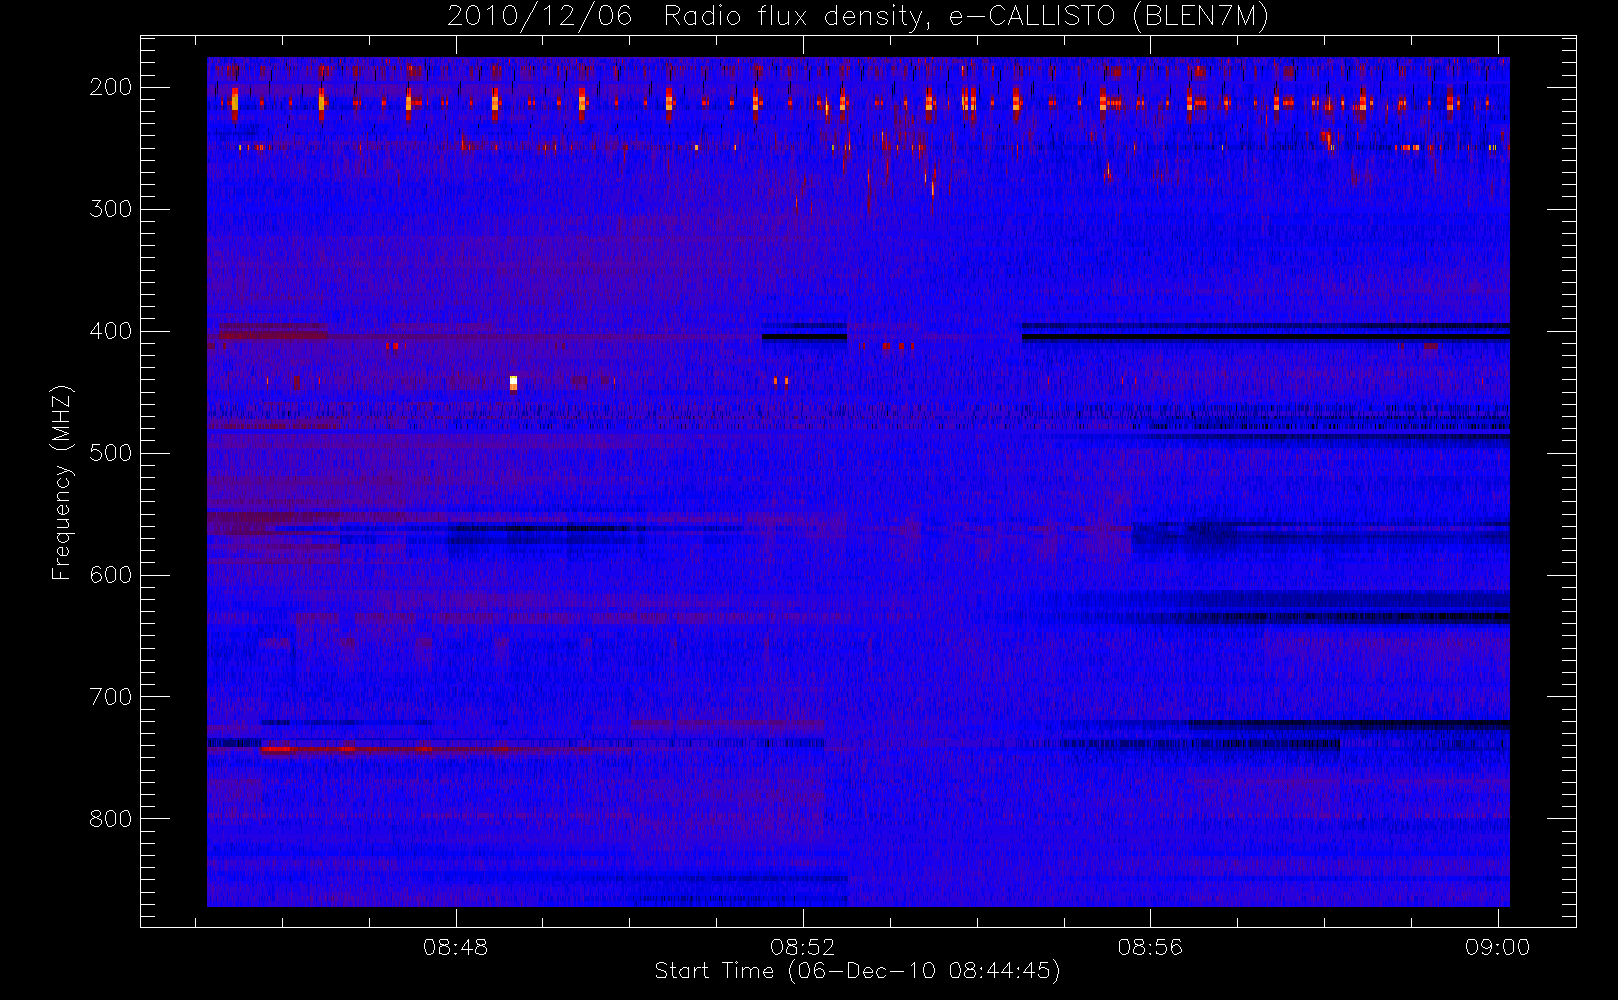Viewport: 1618px width, 1000px height.
Task: Click the 09:00 time tick label
Action: click(x=1497, y=947)
